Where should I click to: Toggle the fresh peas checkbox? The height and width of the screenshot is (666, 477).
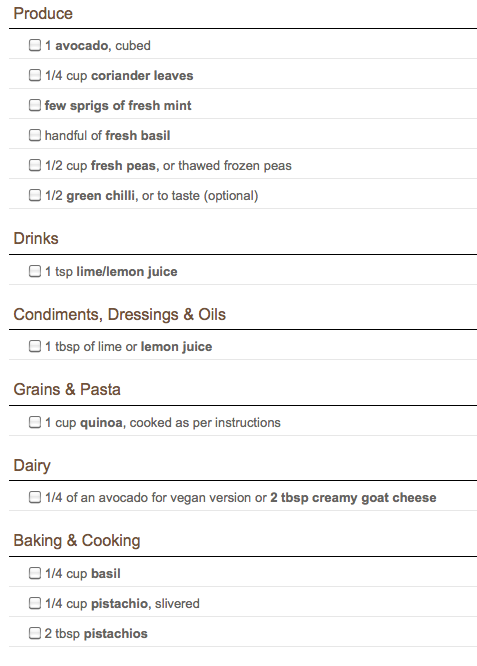coord(35,165)
